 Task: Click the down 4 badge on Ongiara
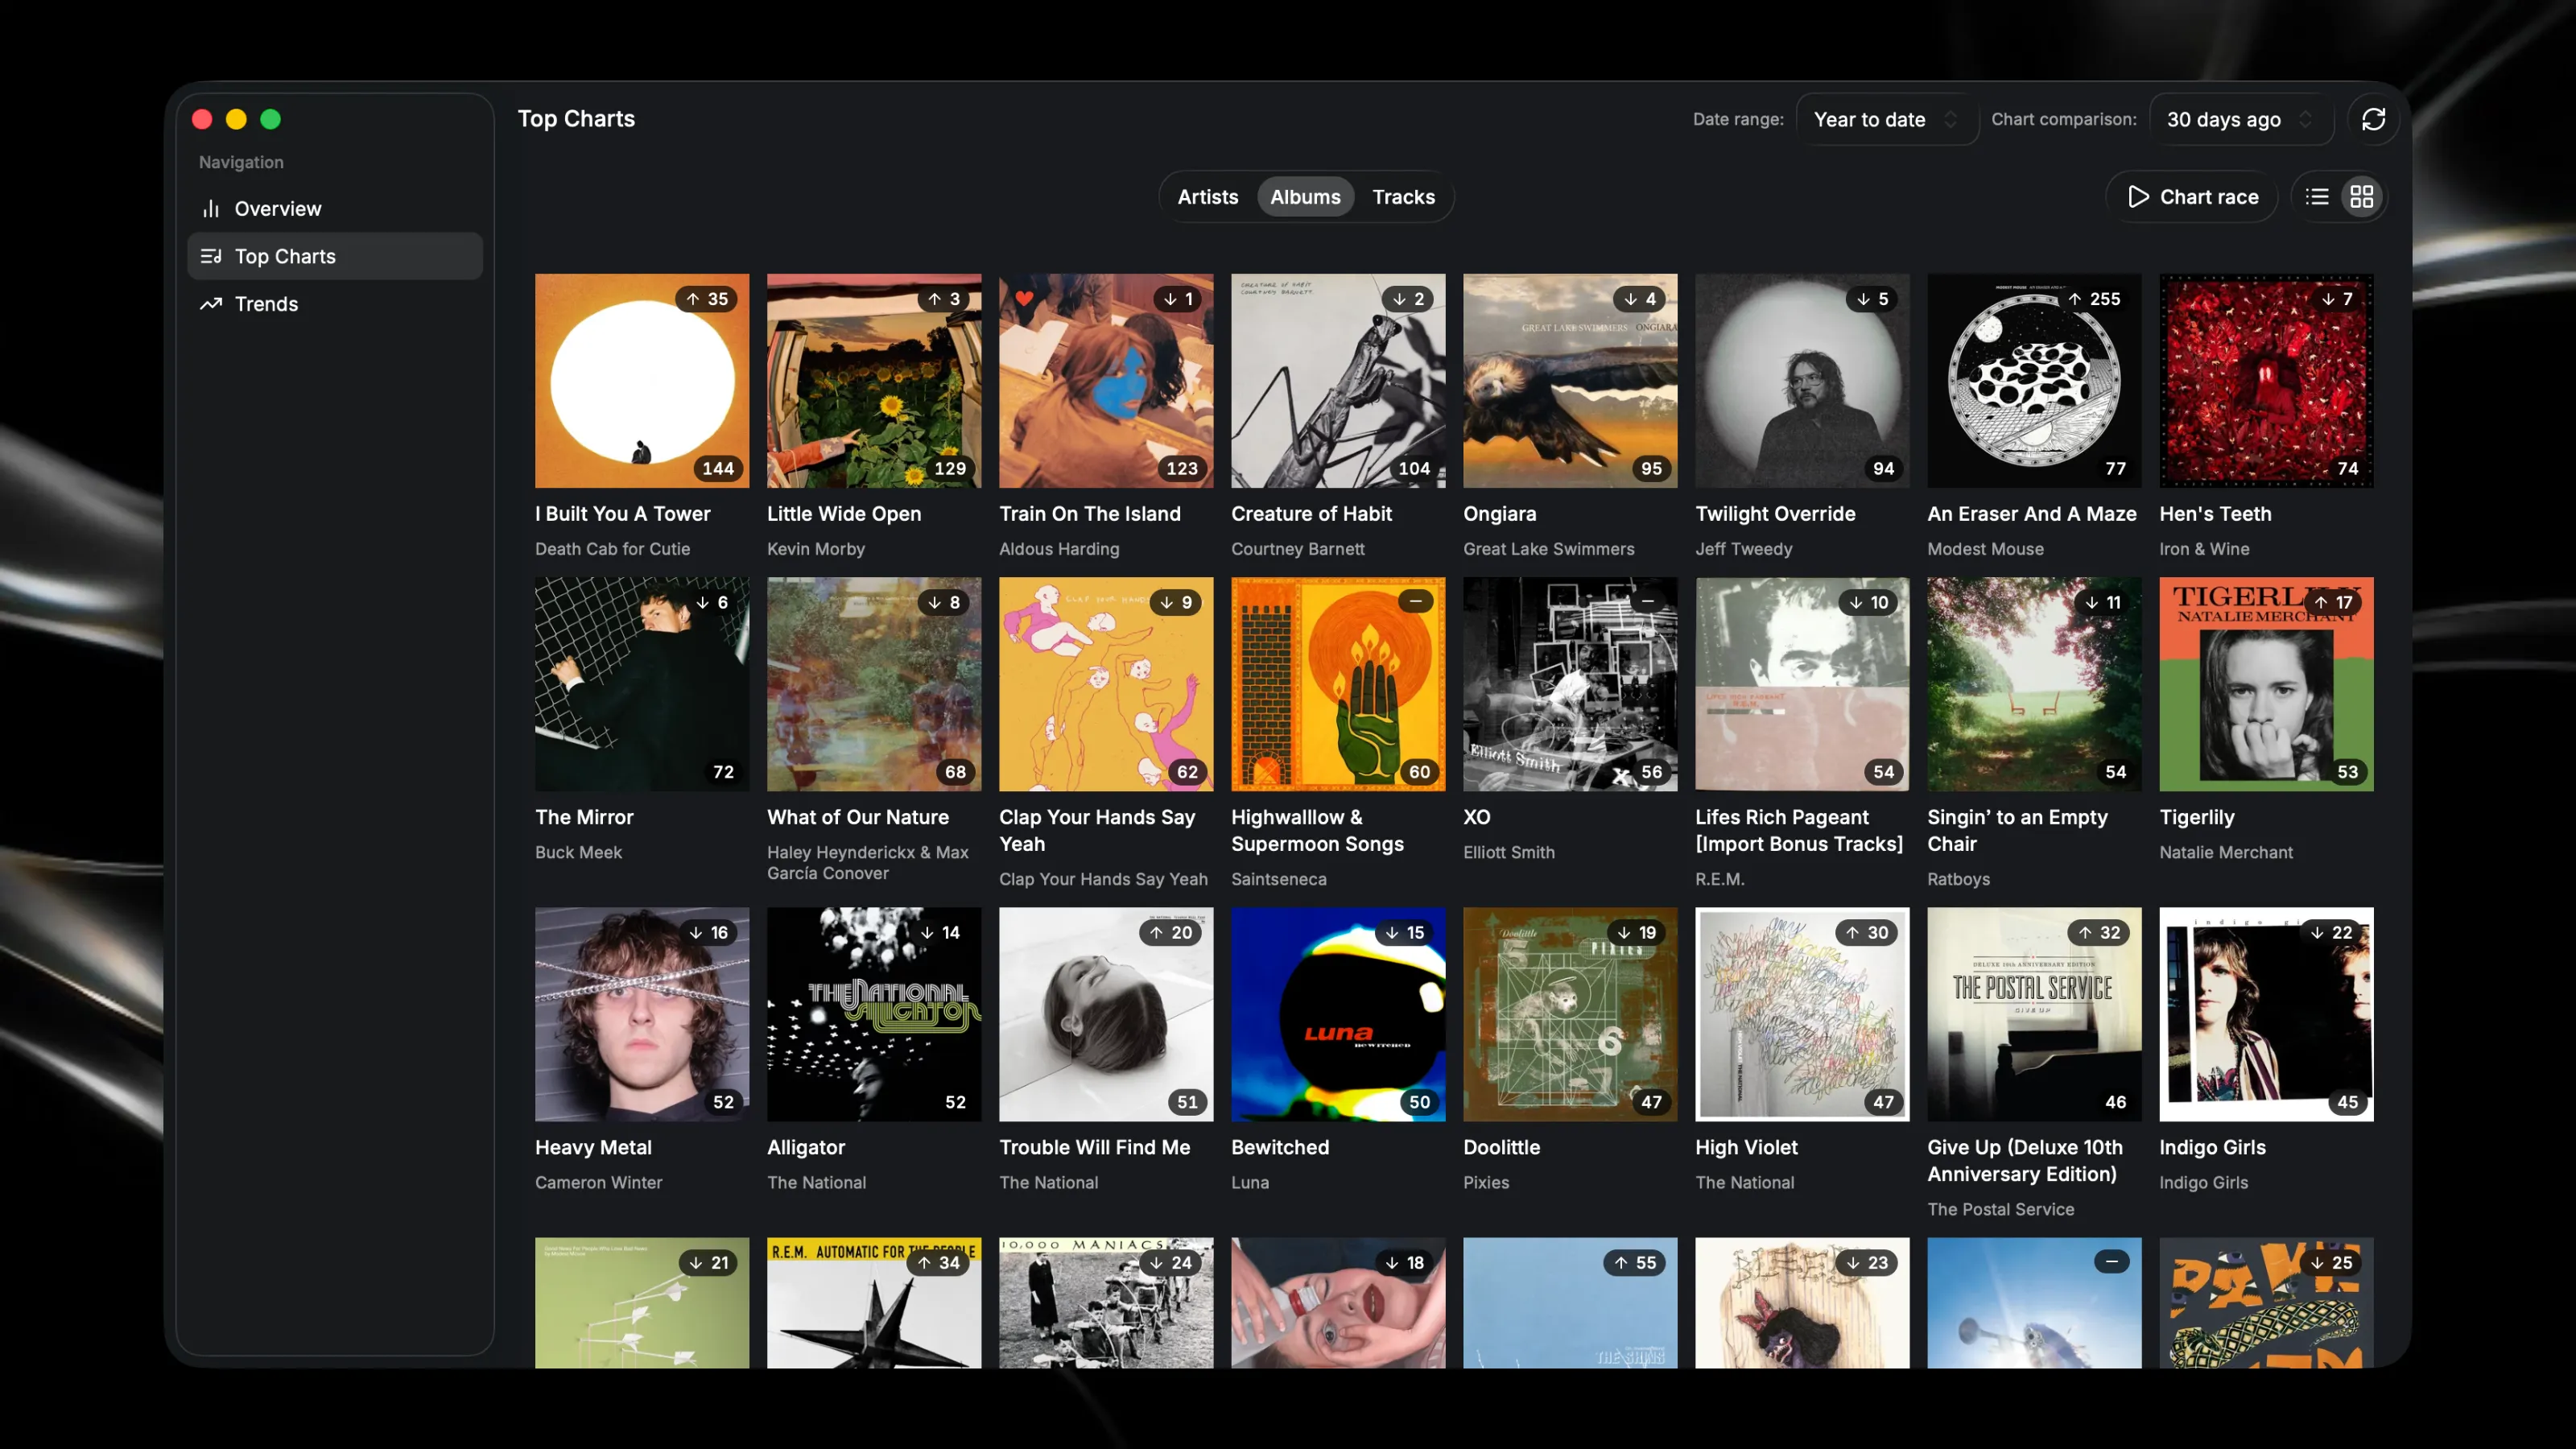[1640, 299]
